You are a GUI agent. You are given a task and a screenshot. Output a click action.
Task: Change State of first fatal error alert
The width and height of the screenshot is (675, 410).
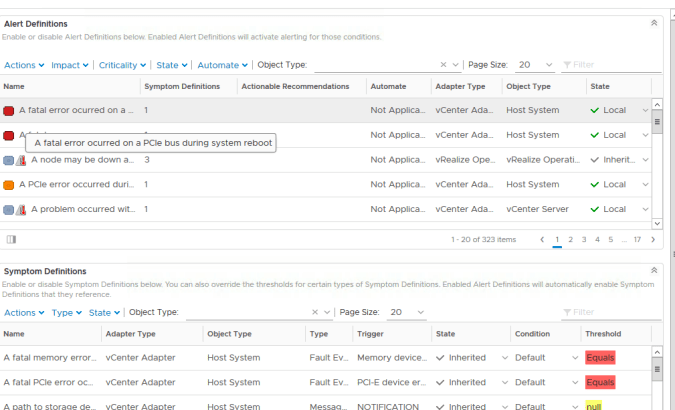click(645, 110)
